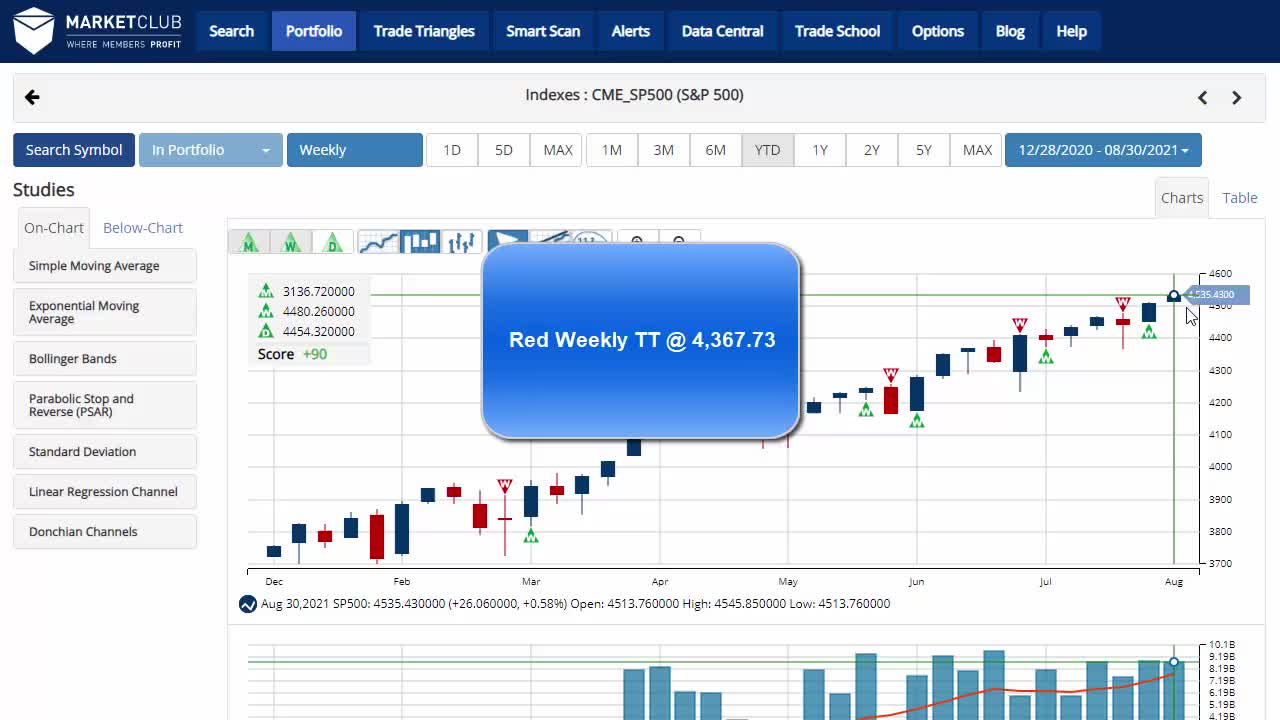Open Trade School menu
This screenshot has height=720, width=1280.
[837, 31]
